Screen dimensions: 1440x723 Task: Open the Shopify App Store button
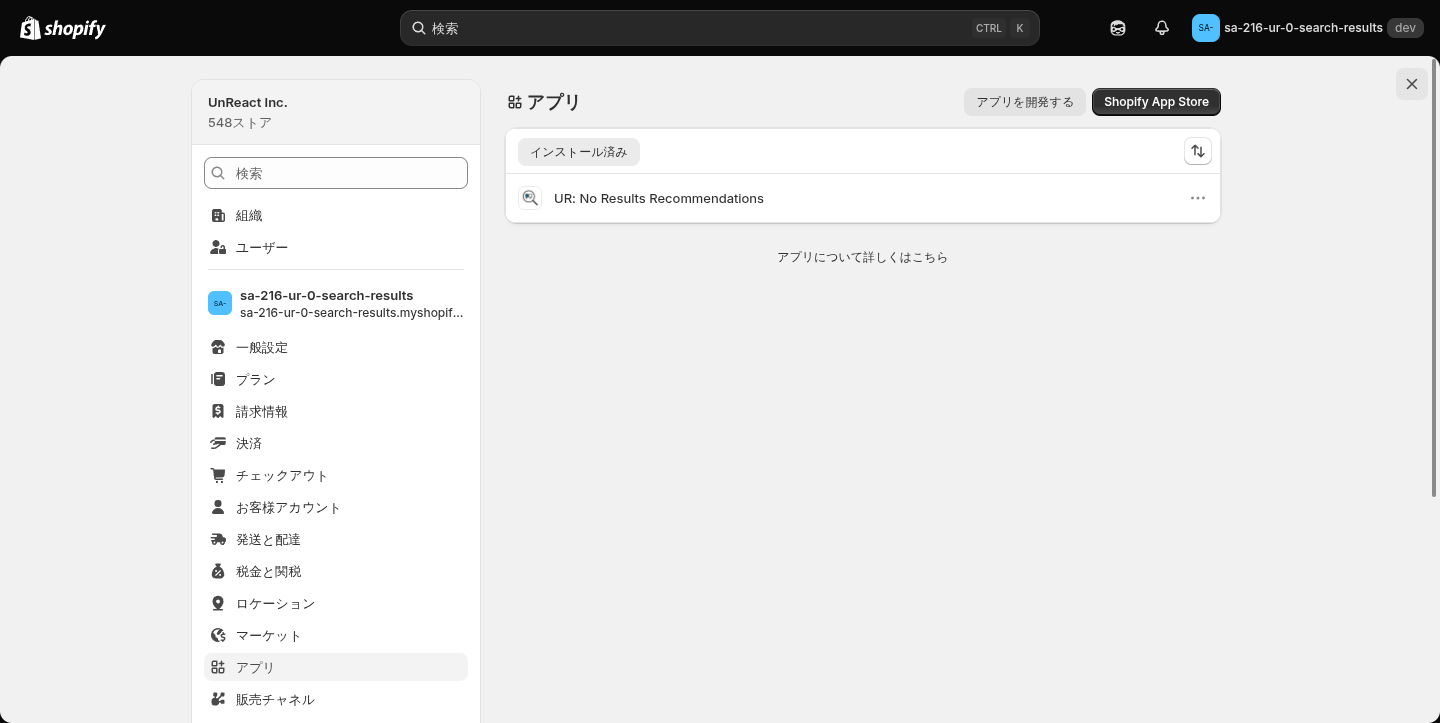pos(1156,102)
